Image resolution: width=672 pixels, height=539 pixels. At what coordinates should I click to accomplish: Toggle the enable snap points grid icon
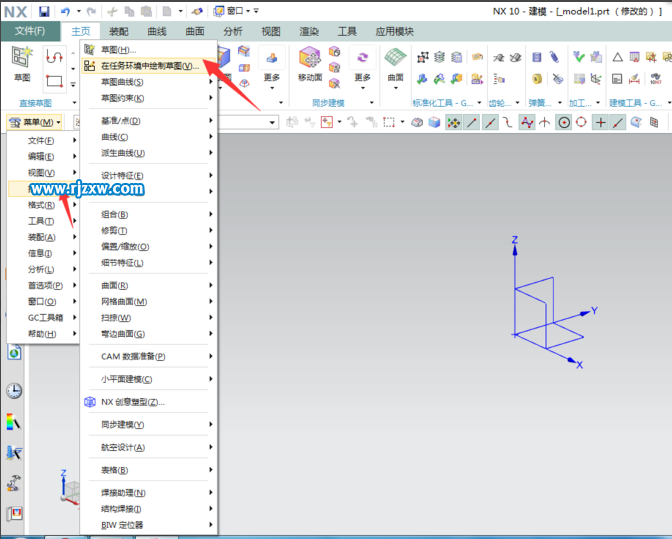453,123
